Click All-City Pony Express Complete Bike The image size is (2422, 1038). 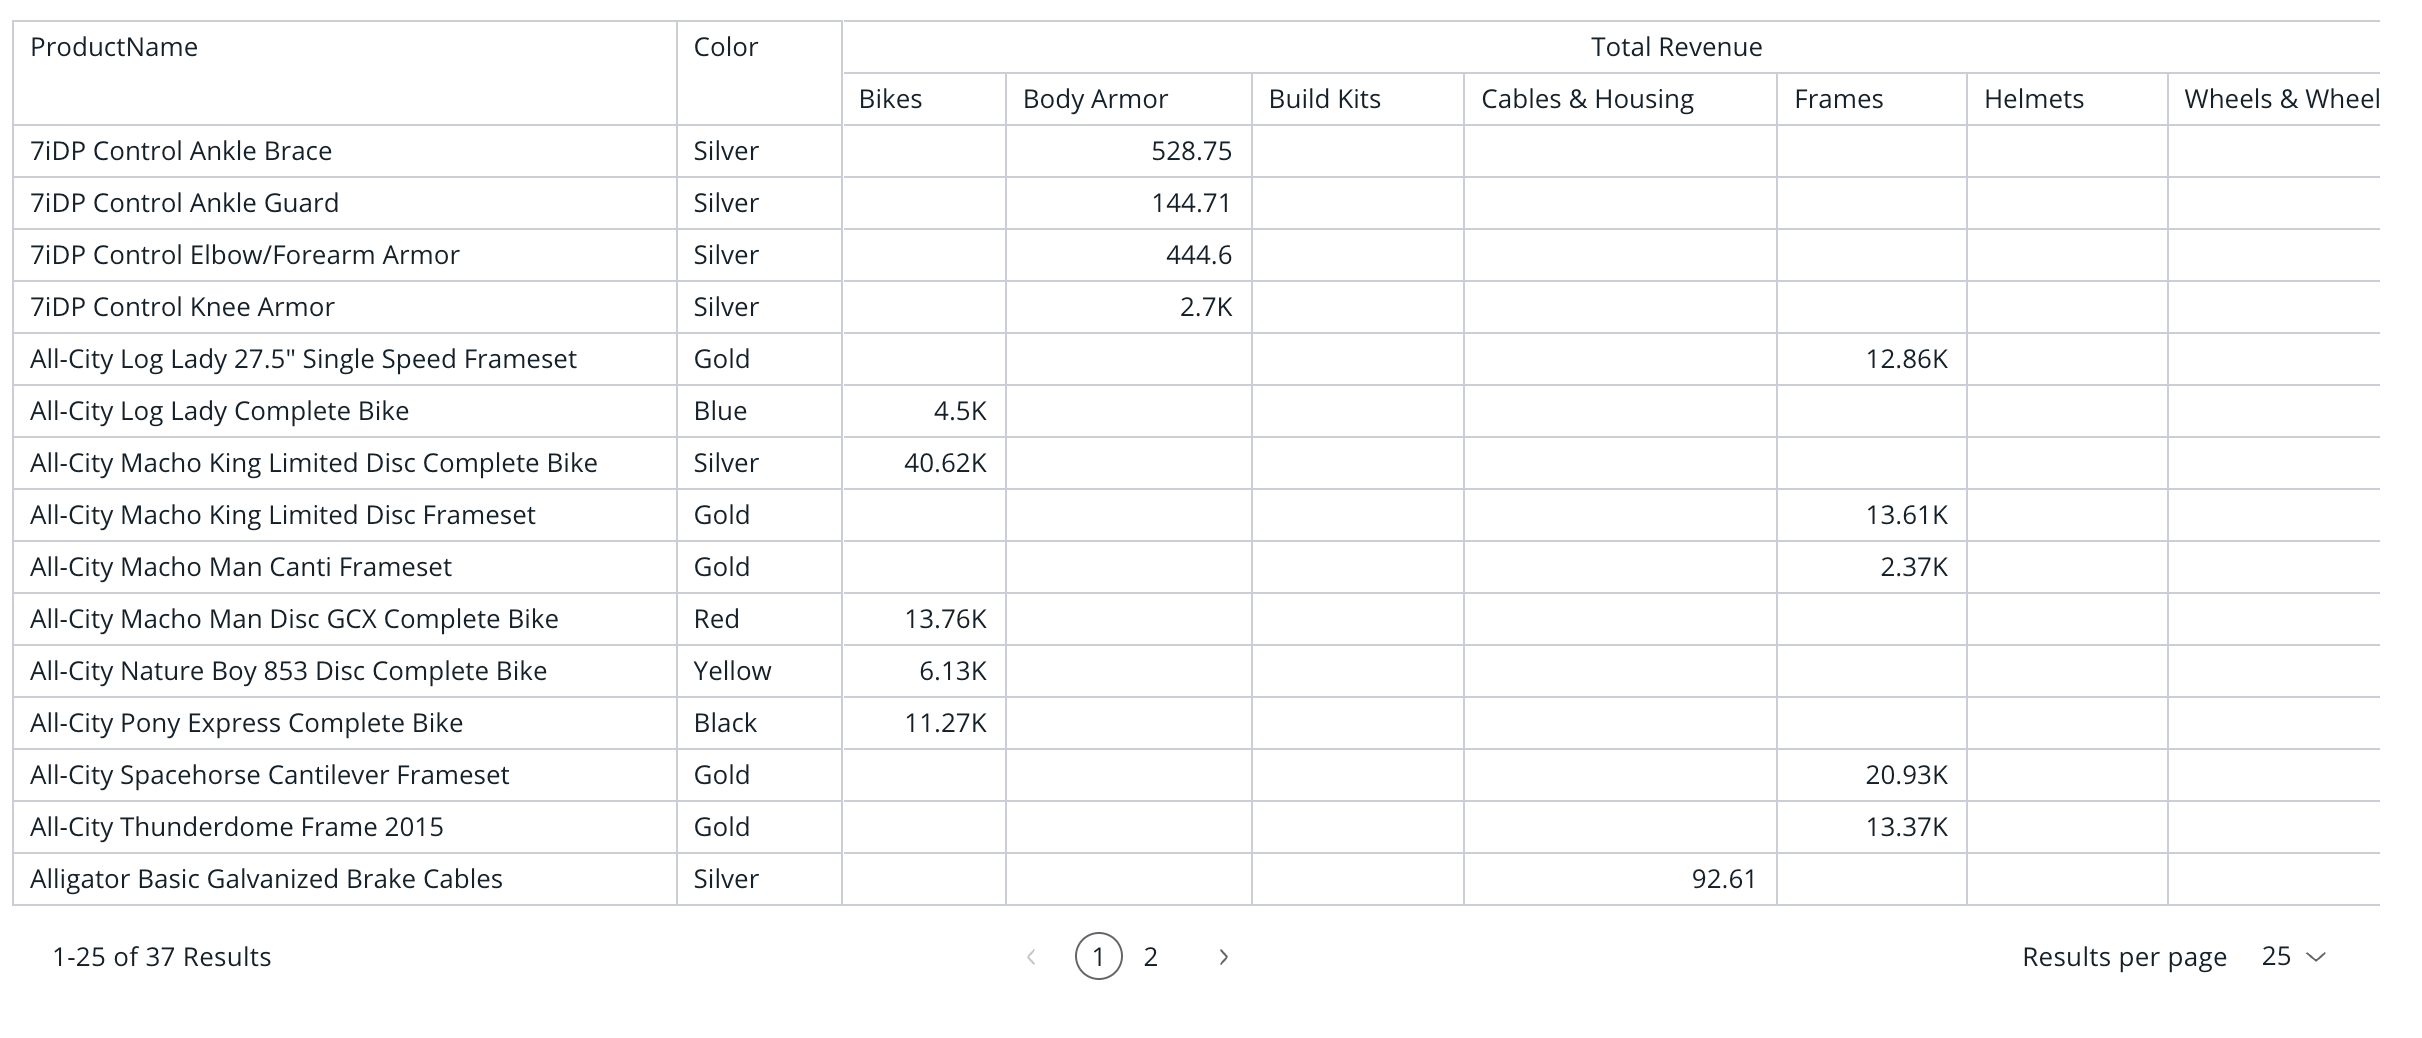[246, 723]
